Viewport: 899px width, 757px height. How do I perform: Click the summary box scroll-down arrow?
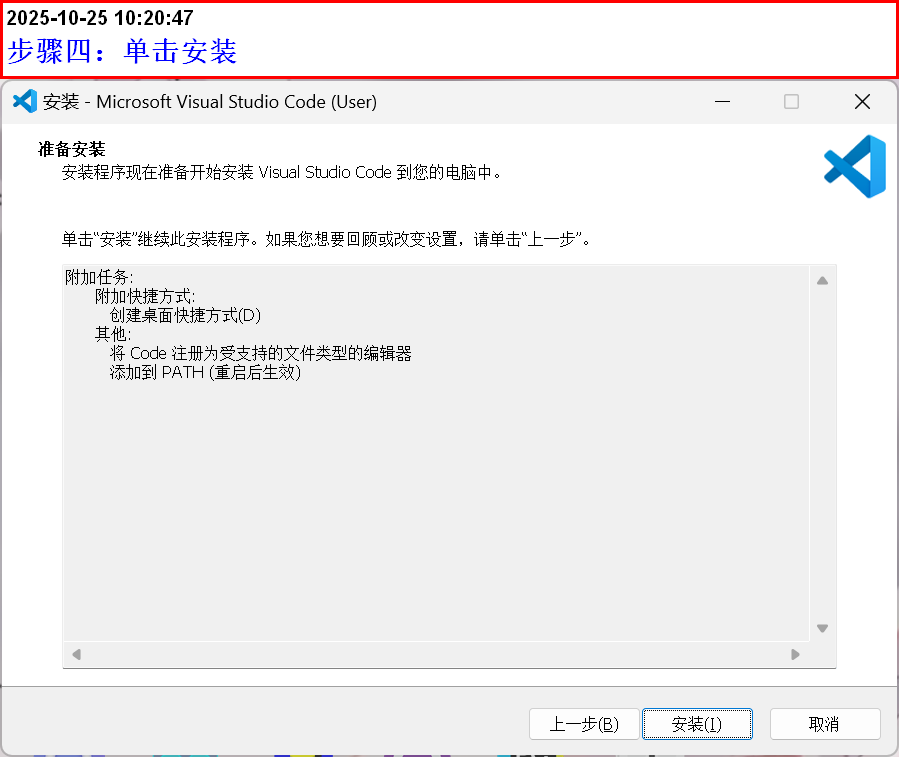[822, 629]
